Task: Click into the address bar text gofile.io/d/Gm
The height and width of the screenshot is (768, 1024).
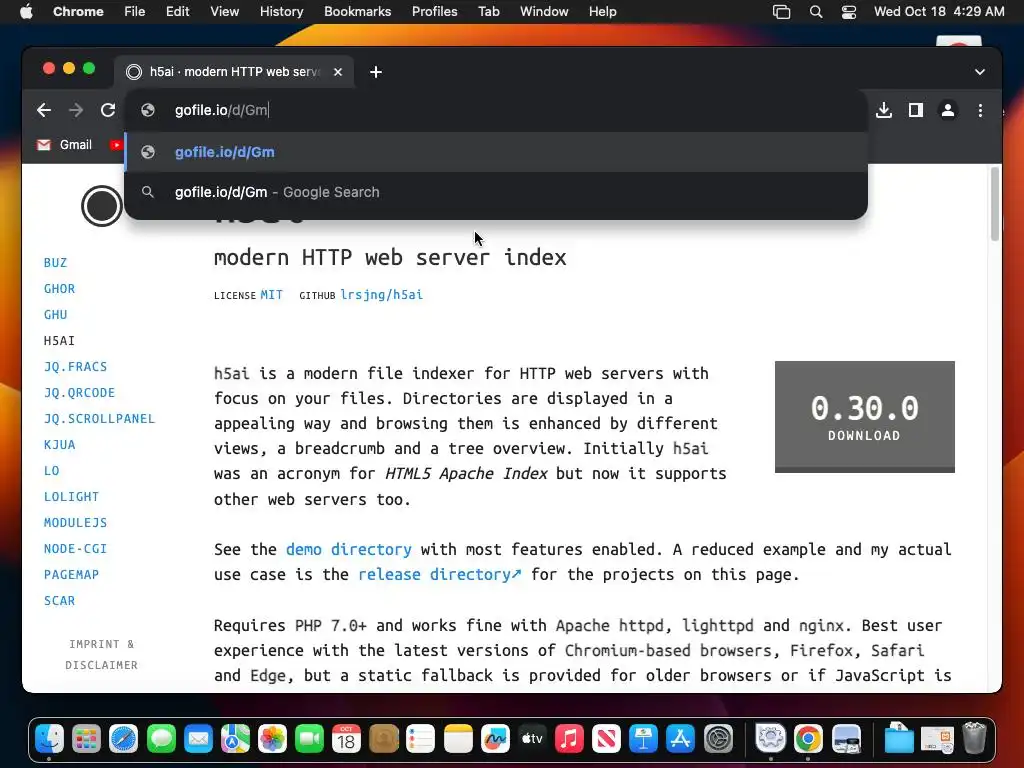Action: pos(221,110)
